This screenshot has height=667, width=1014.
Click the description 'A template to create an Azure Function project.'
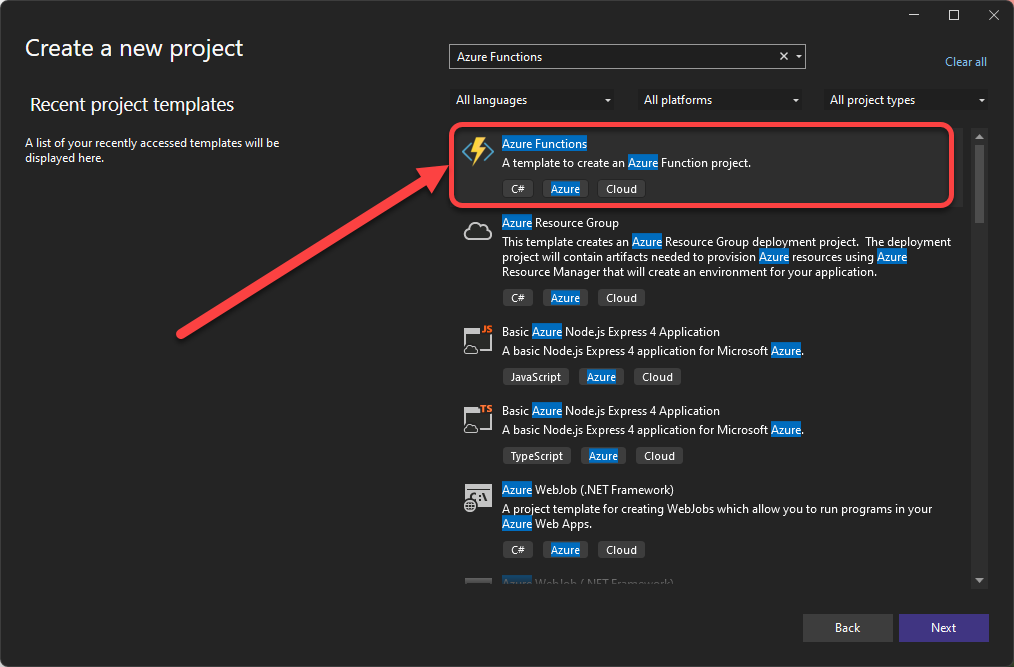[x=627, y=163]
